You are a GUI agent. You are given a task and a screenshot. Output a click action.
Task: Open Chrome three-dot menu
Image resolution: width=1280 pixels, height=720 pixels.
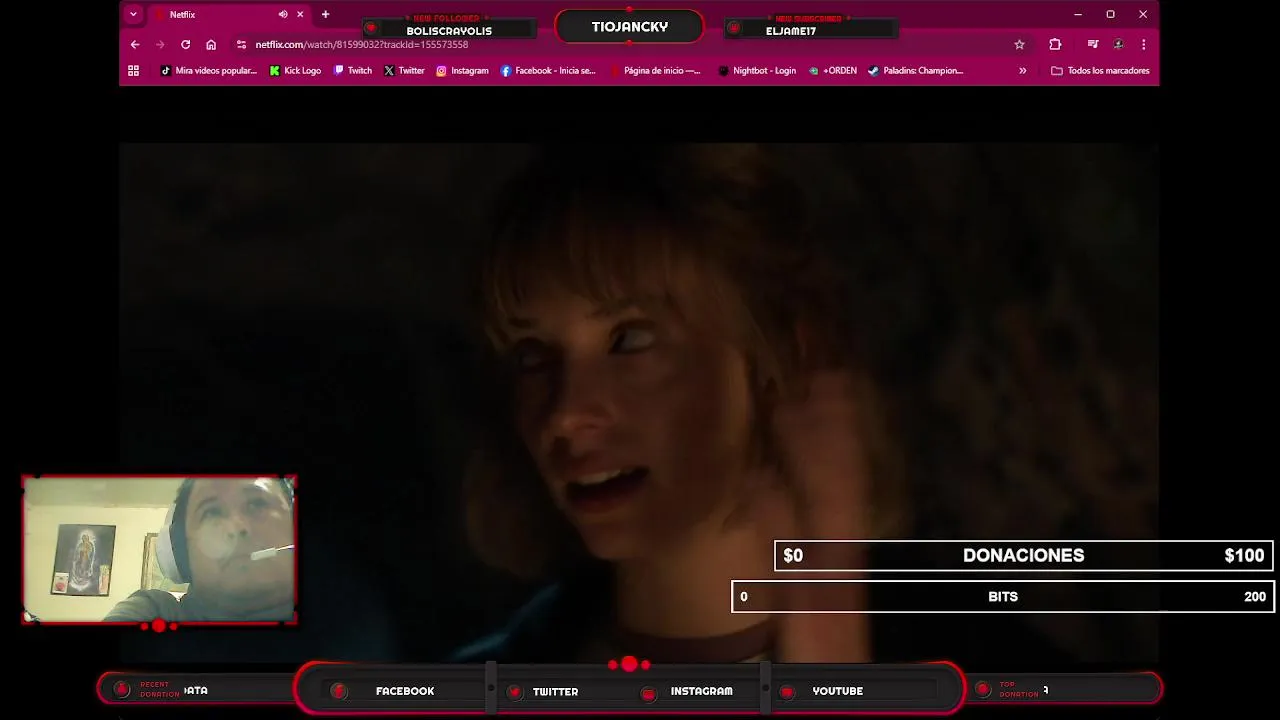coord(1143,44)
